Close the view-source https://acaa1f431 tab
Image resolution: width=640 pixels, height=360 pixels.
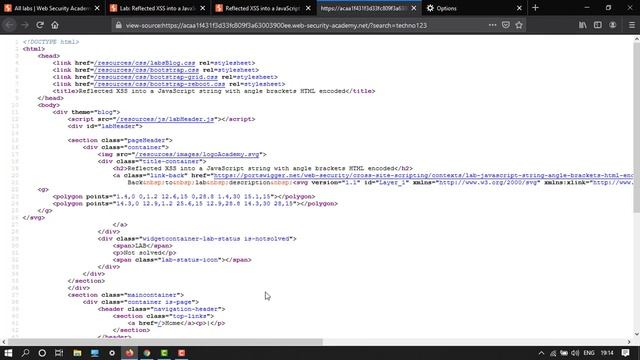(413, 8)
